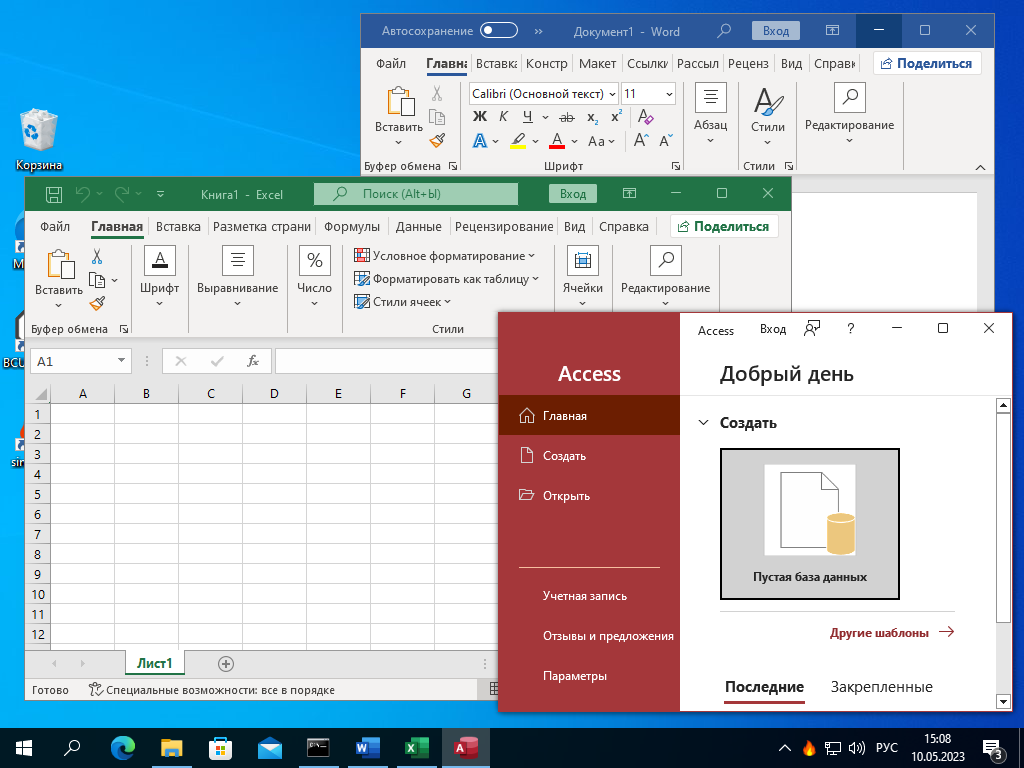
Task: Click Excel Cut scissors icon
Action: 97,256
